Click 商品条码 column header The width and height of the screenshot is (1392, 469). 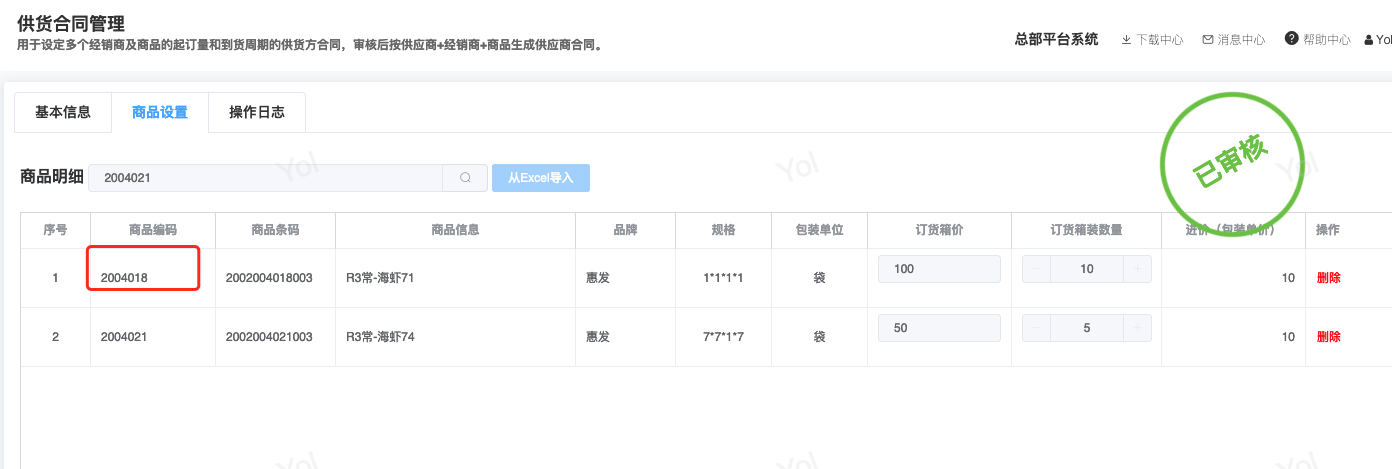pos(275,230)
